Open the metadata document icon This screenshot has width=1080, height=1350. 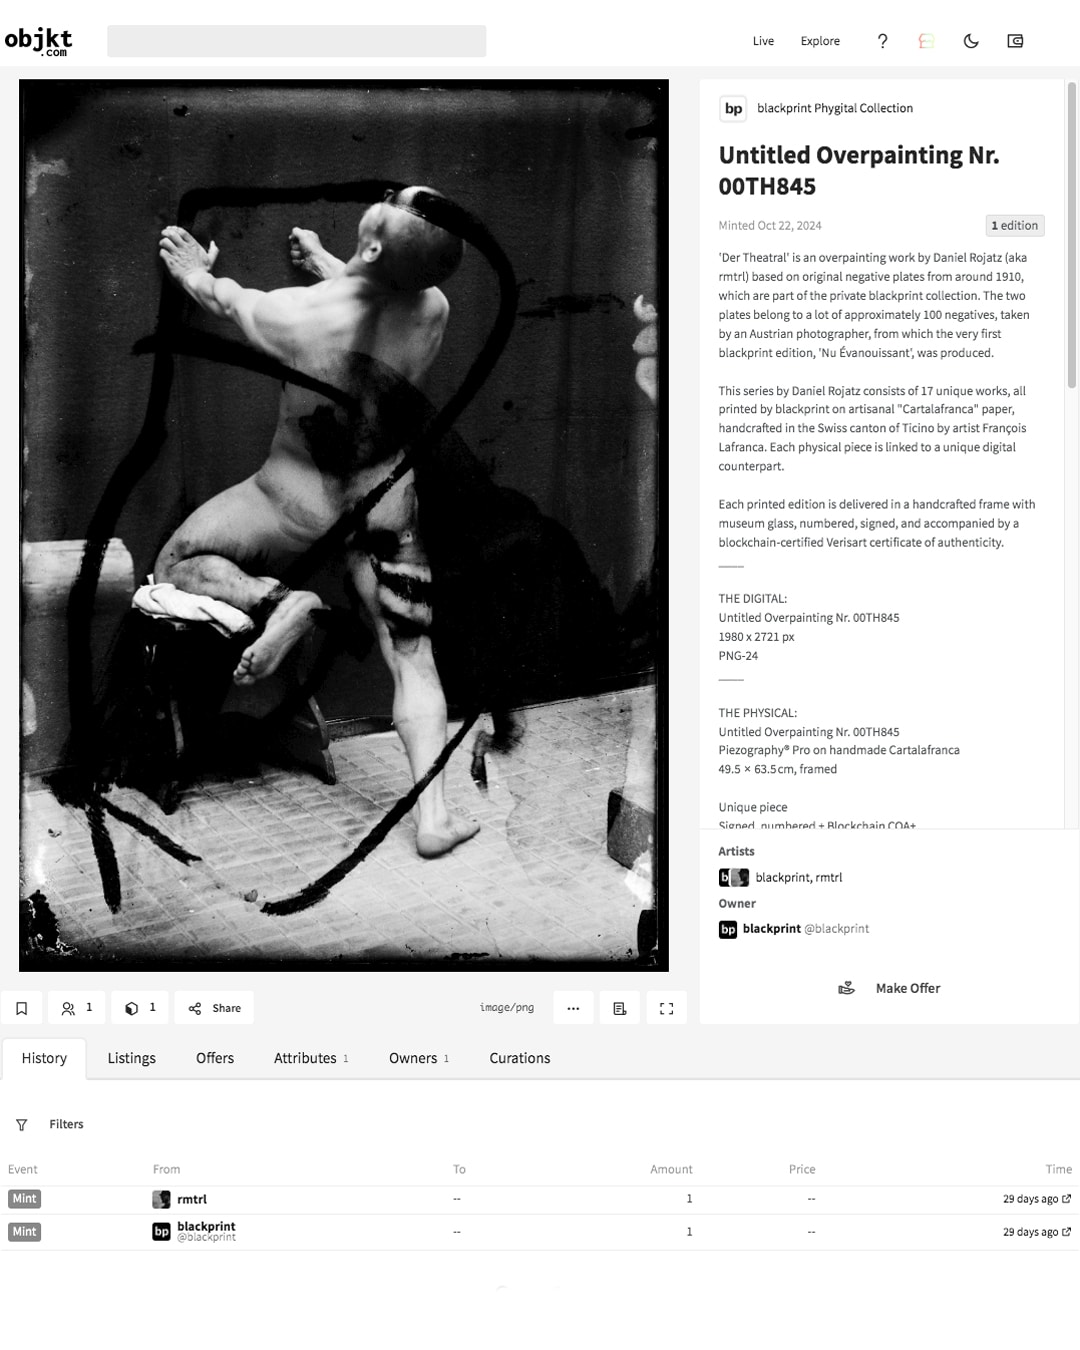coord(620,1008)
